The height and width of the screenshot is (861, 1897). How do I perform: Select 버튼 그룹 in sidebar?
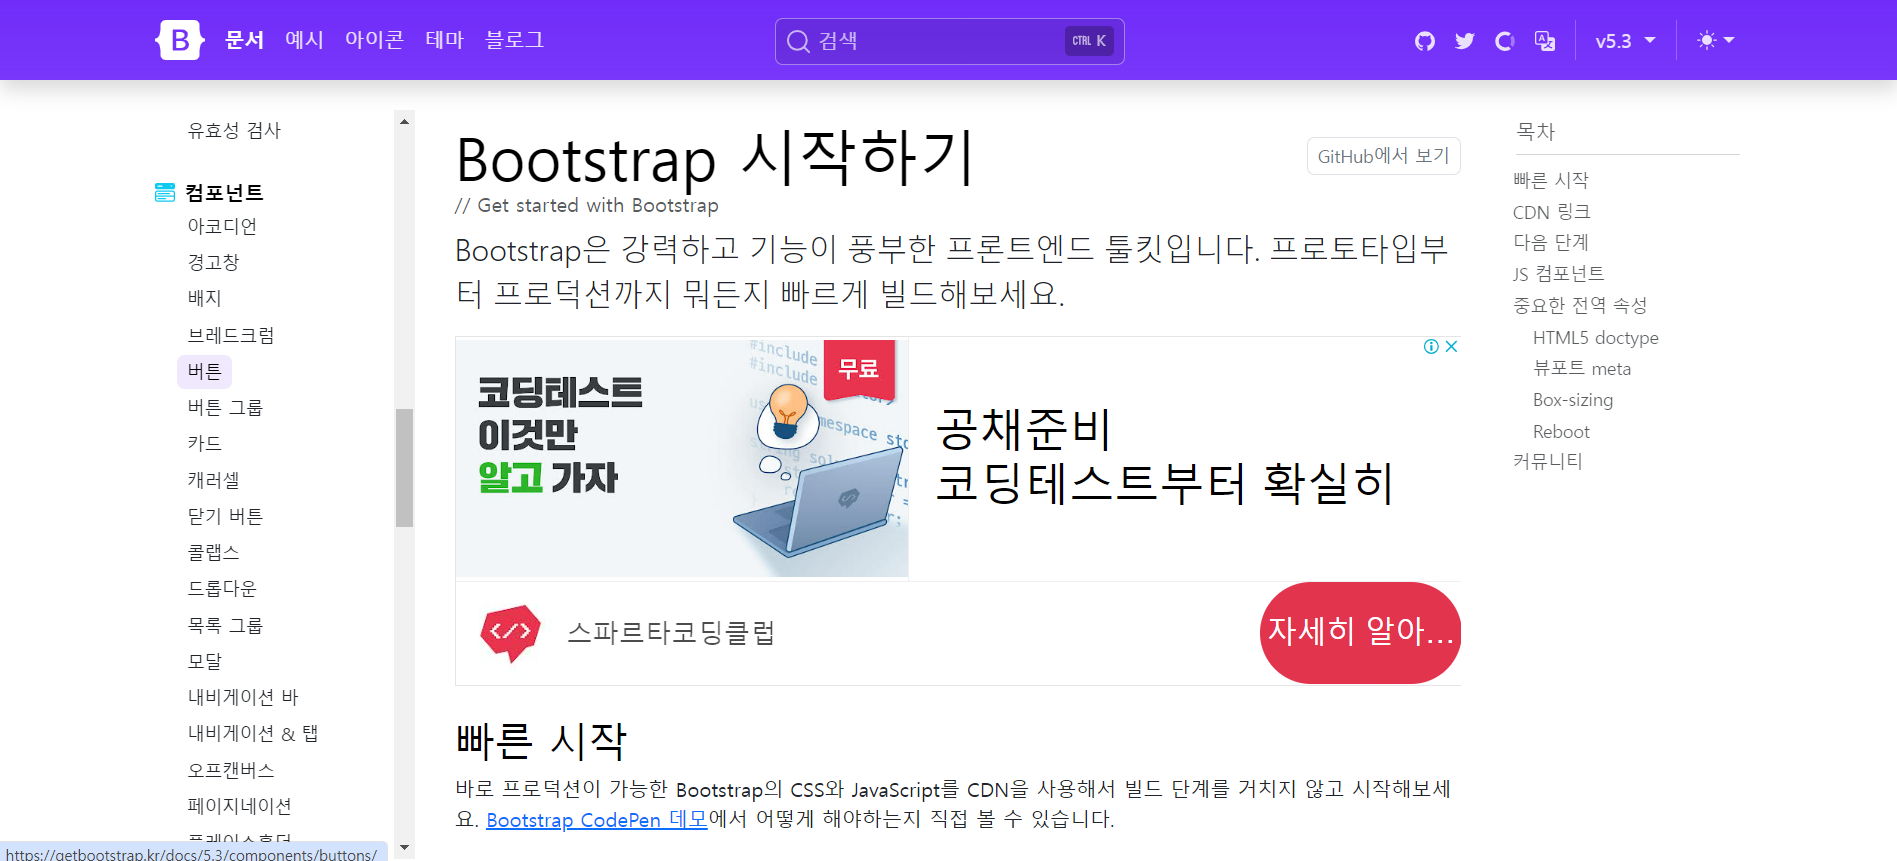[225, 407]
